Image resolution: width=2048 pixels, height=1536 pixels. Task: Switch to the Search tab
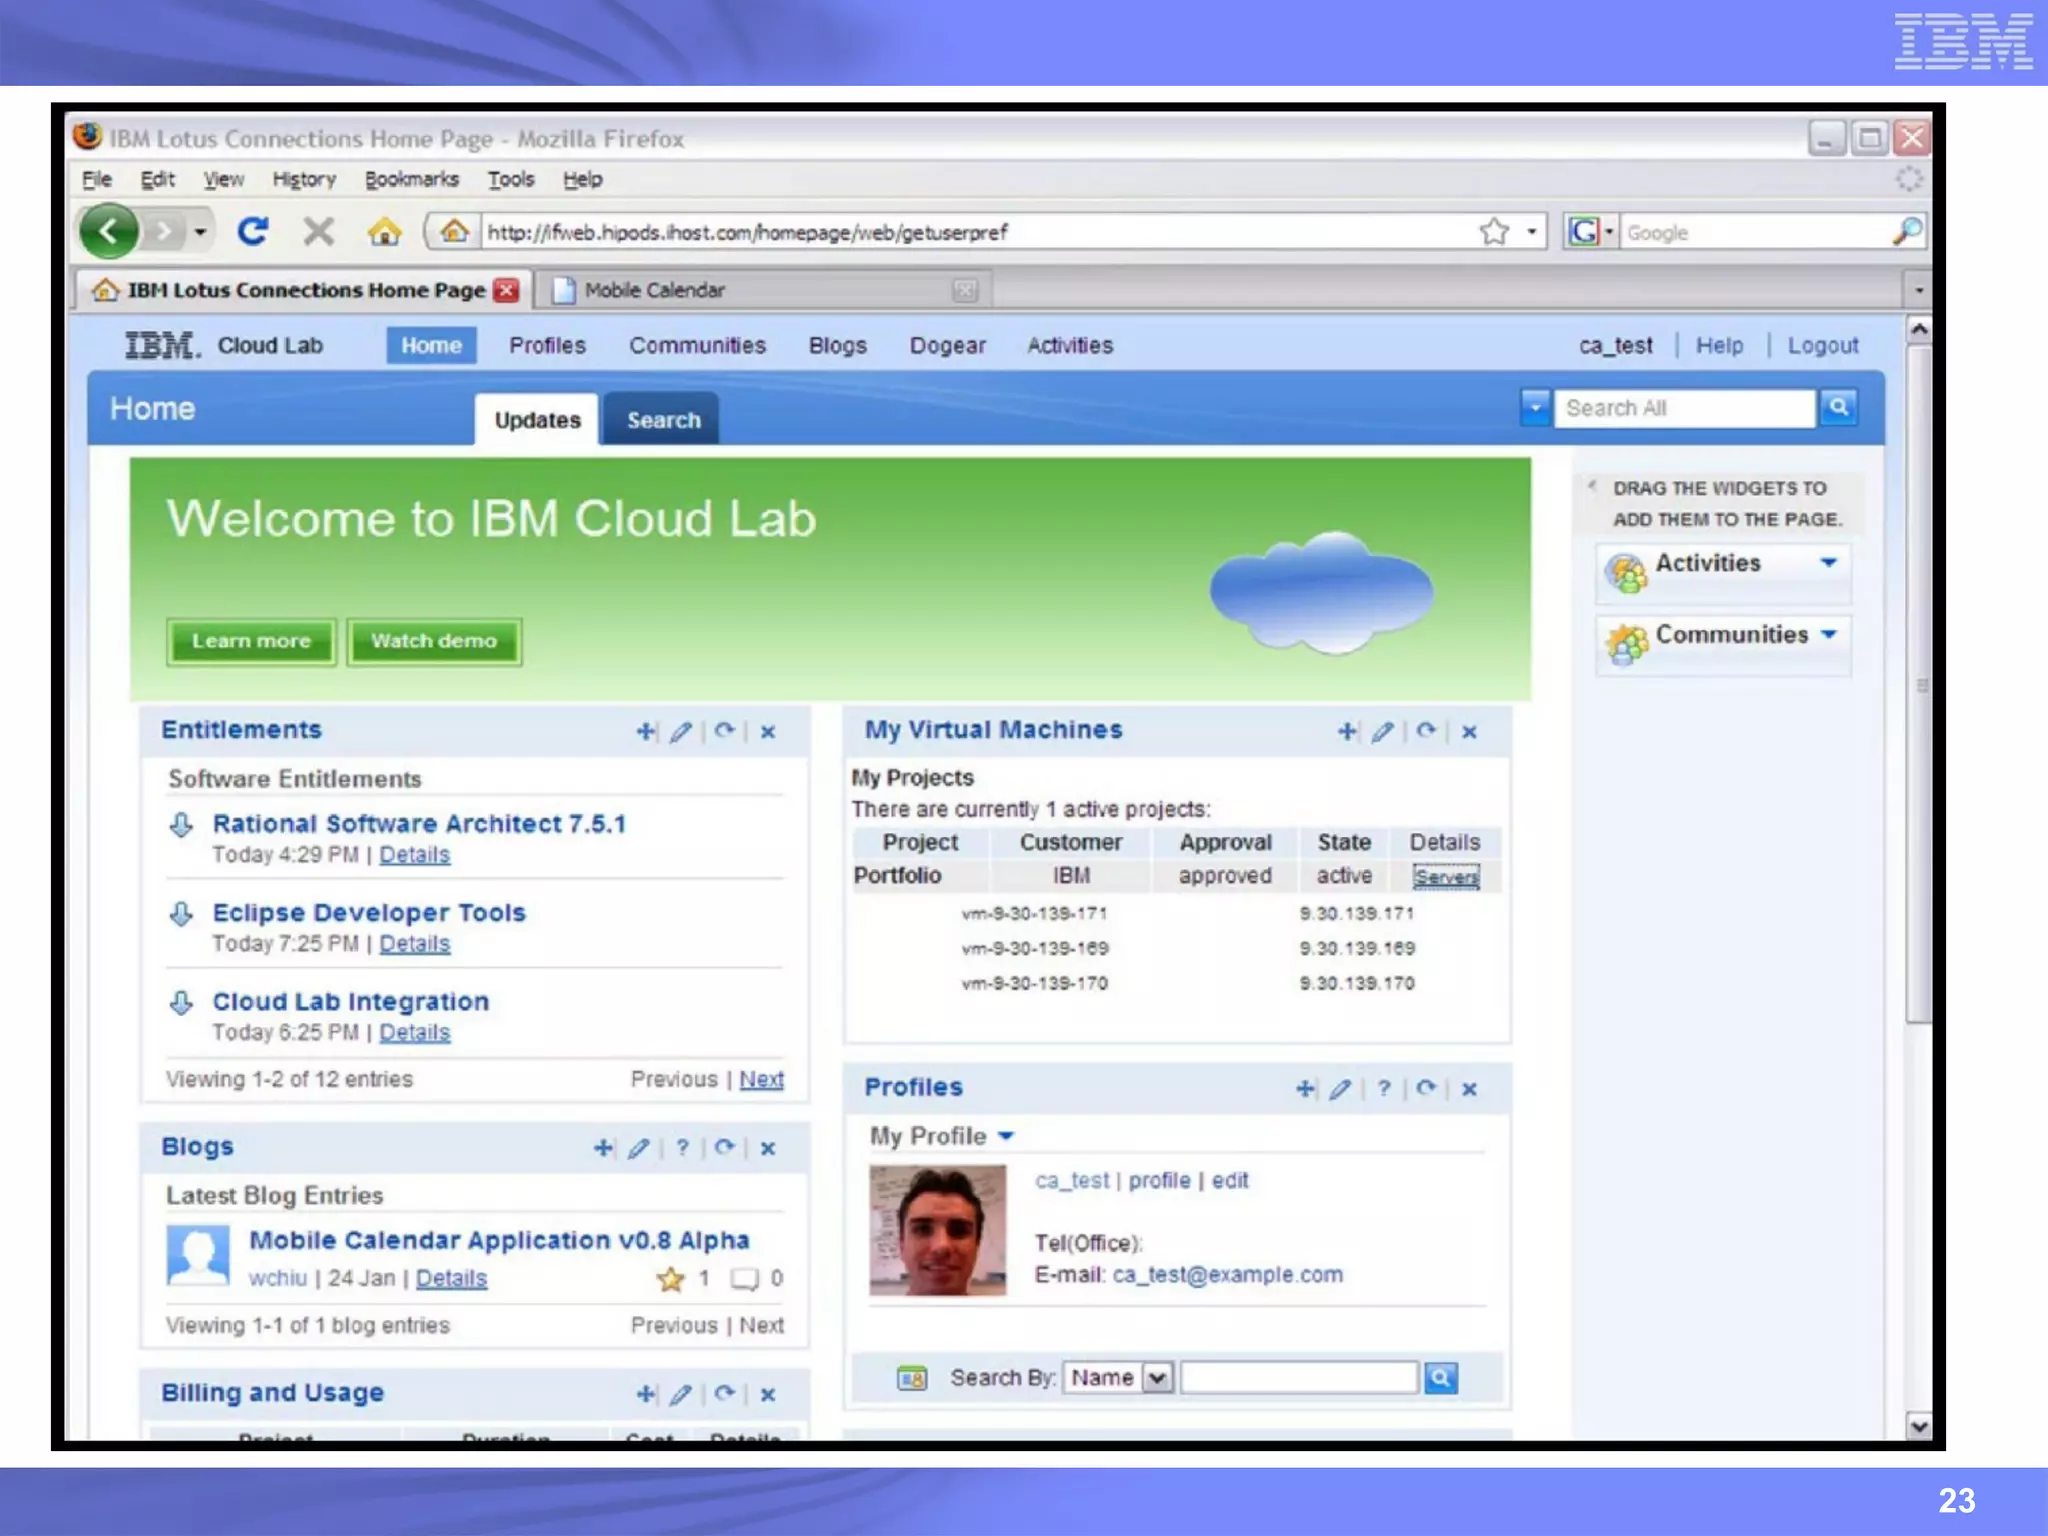[663, 420]
